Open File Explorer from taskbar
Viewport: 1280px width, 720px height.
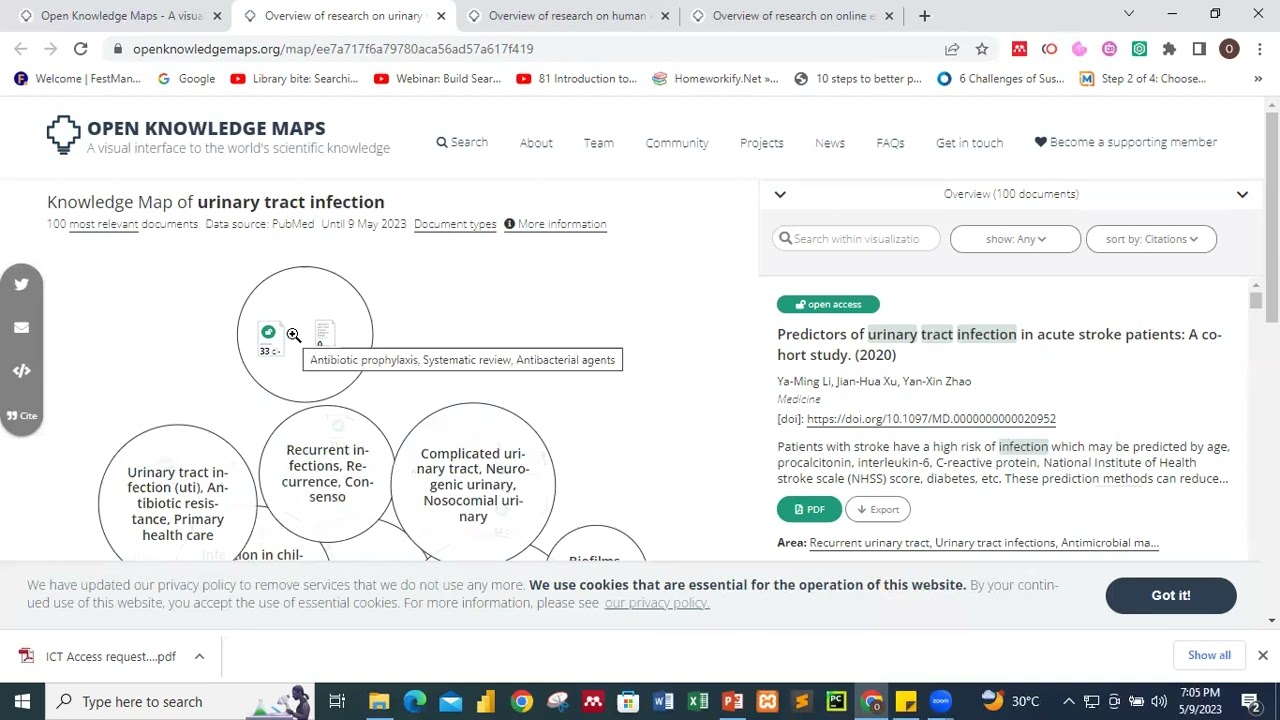(x=379, y=701)
